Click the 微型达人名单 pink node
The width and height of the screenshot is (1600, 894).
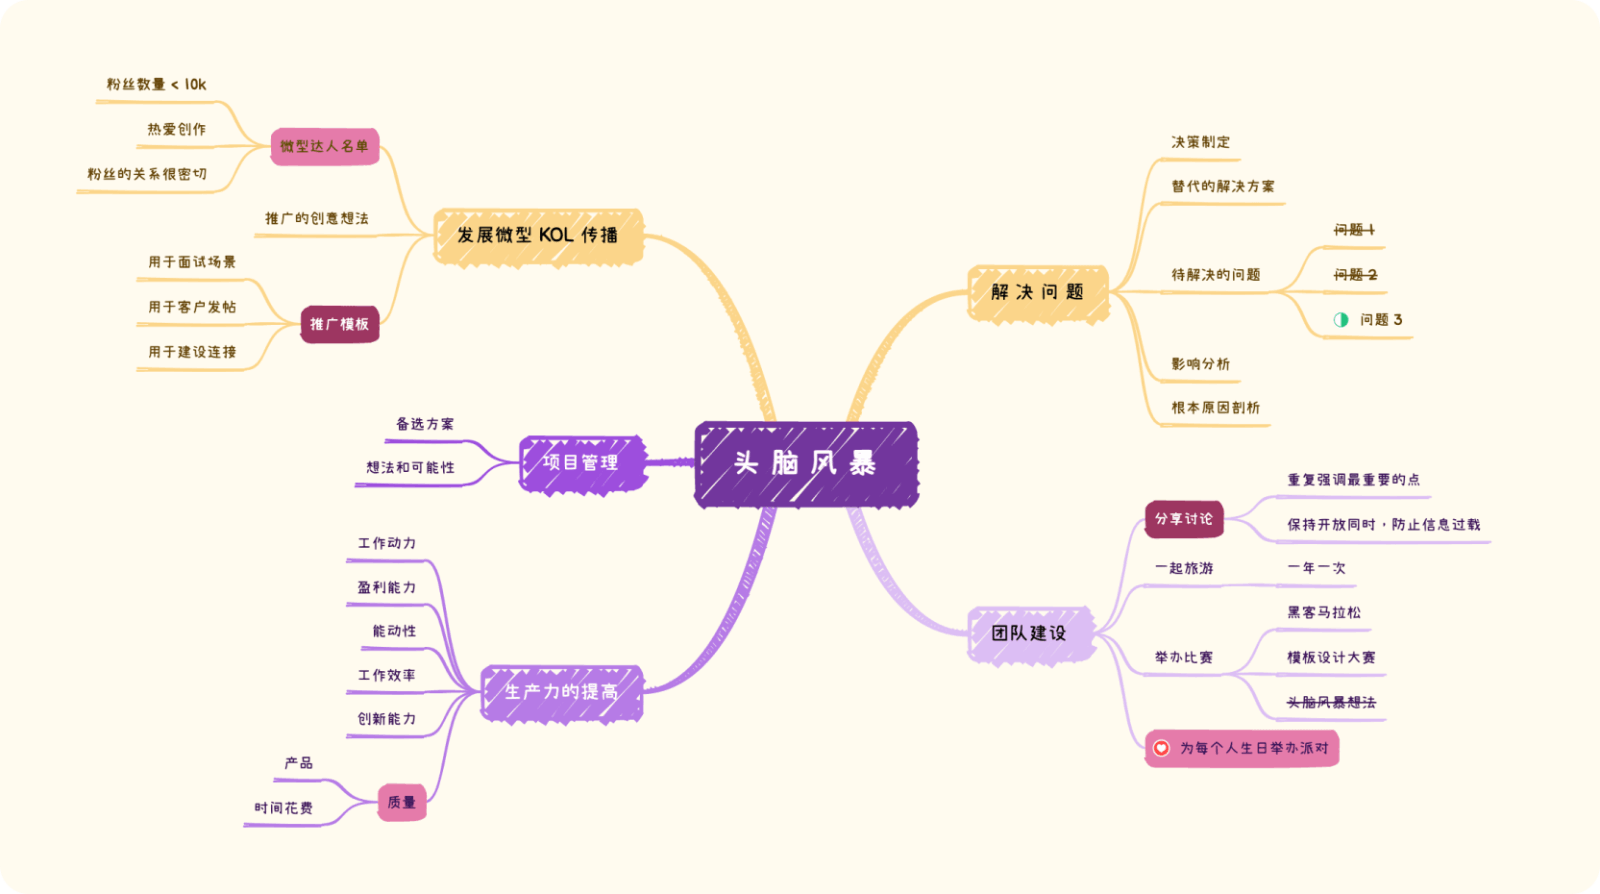(325, 147)
